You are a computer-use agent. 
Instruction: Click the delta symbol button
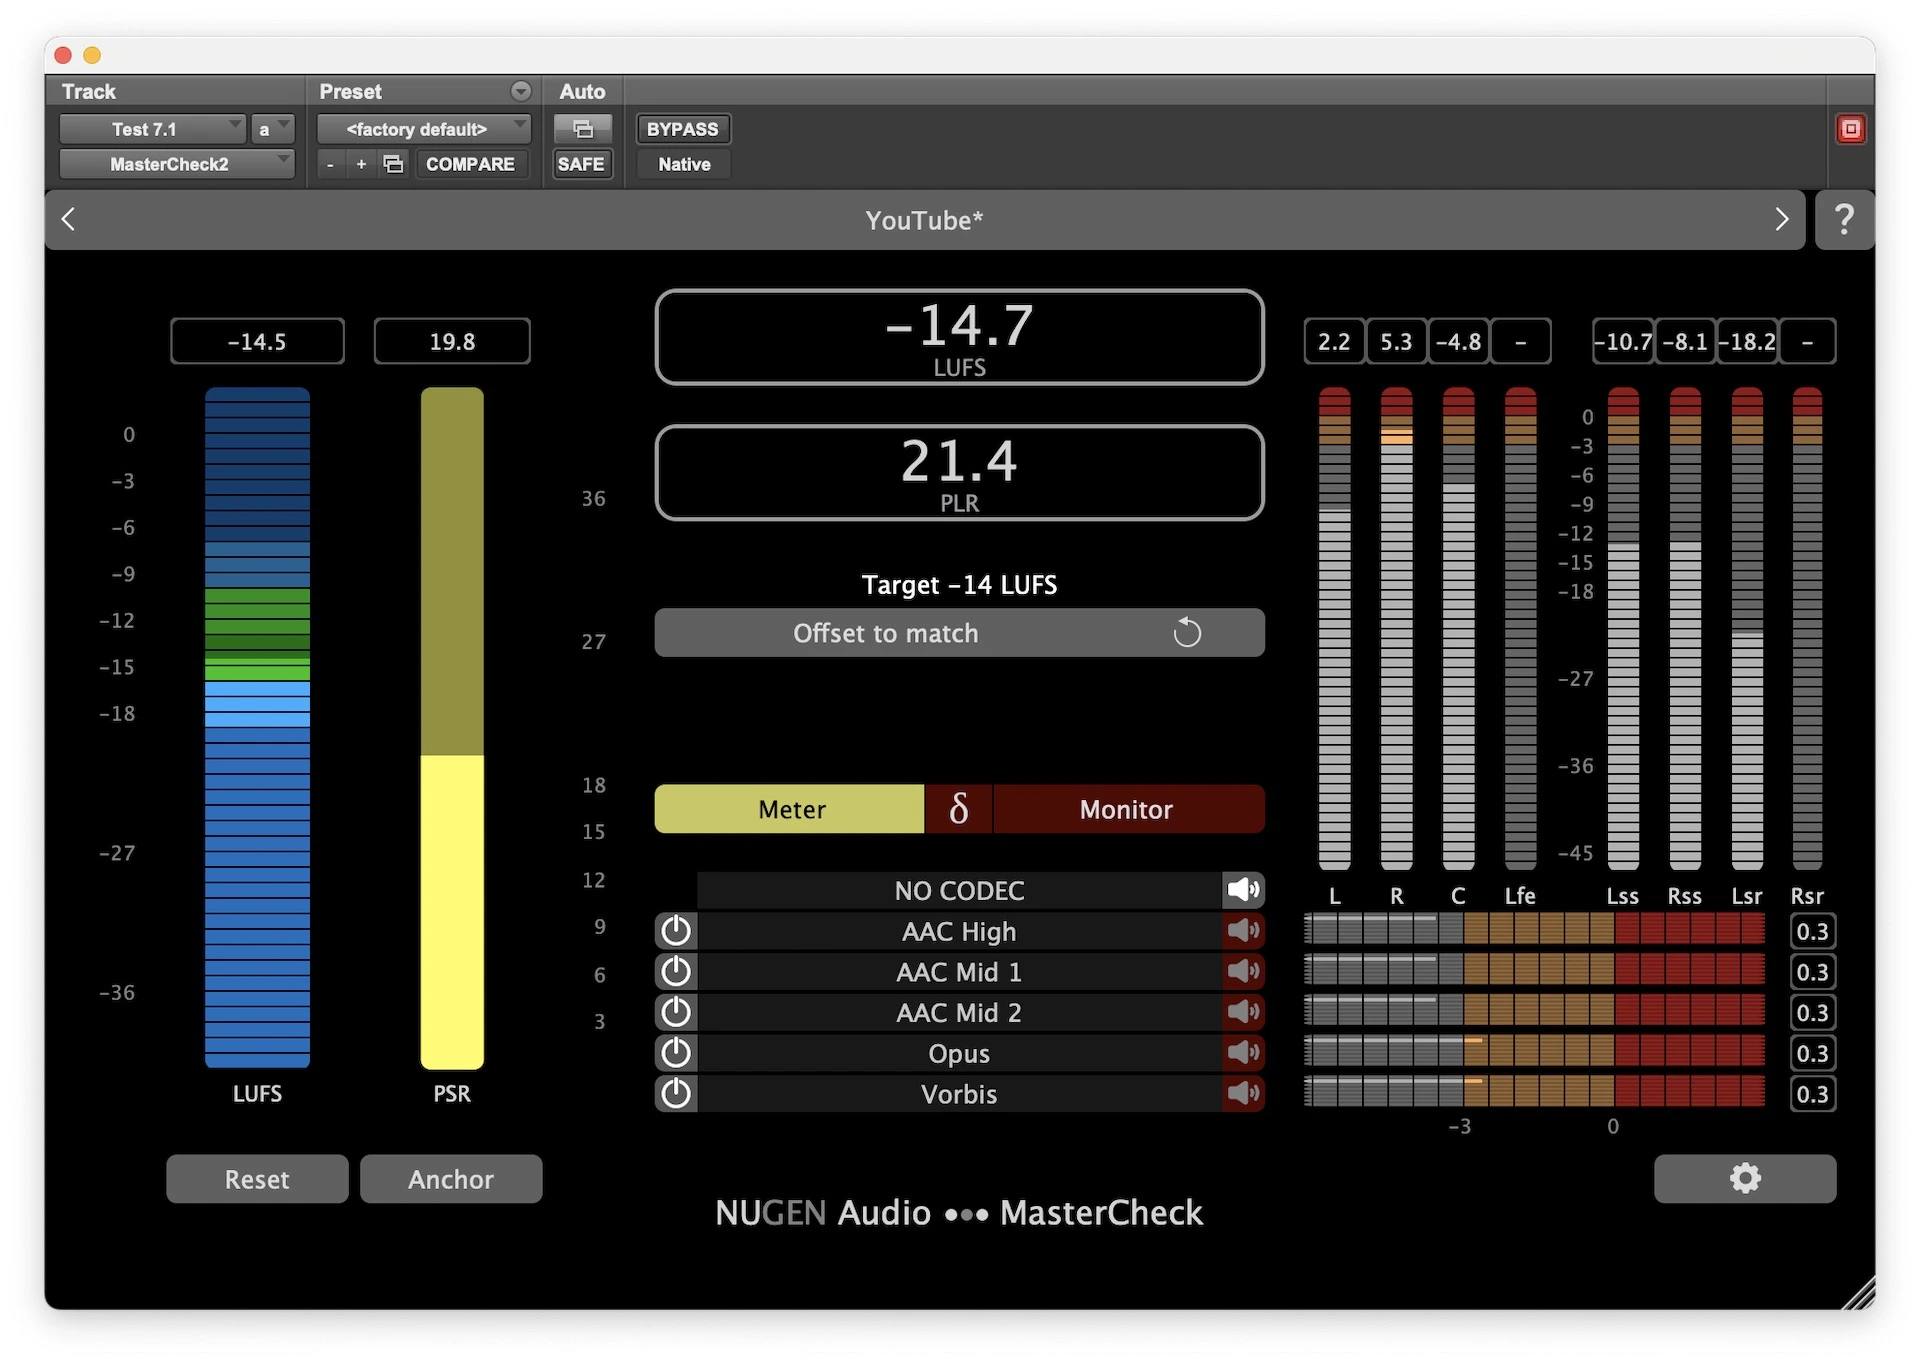pos(958,809)
